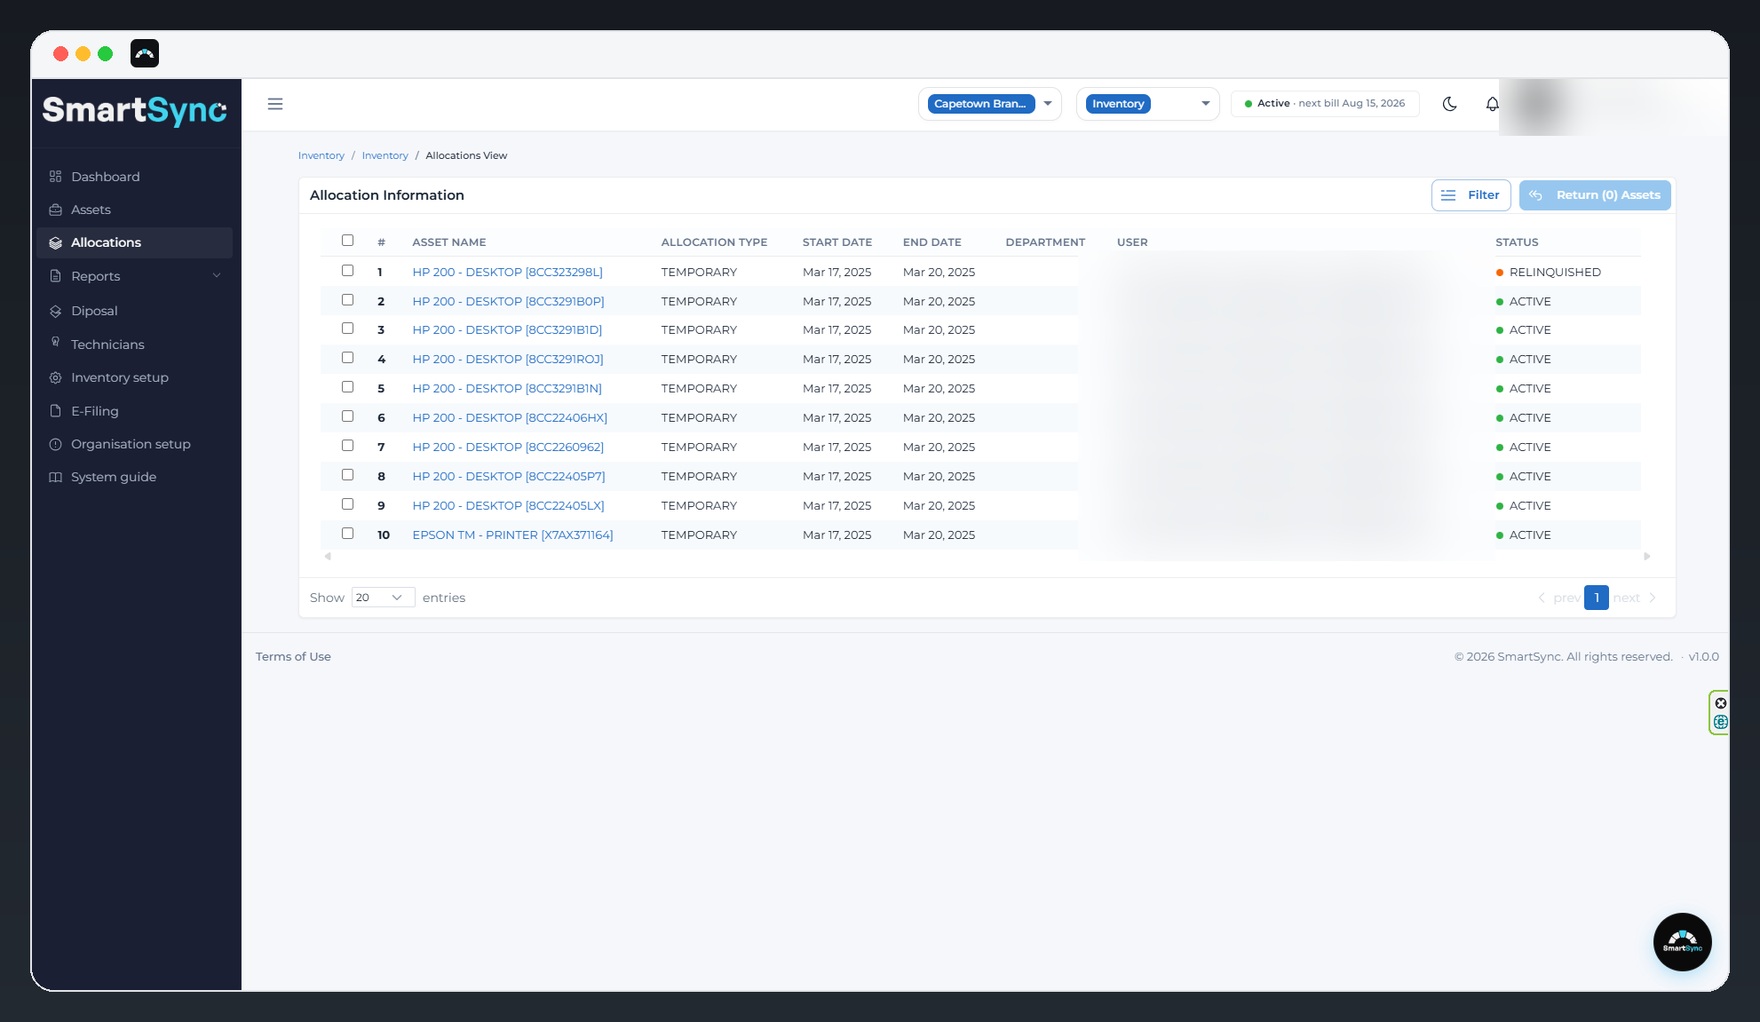Open SmartSync chat bubble at bottom right
1760x1022 pixels.
1682,942
